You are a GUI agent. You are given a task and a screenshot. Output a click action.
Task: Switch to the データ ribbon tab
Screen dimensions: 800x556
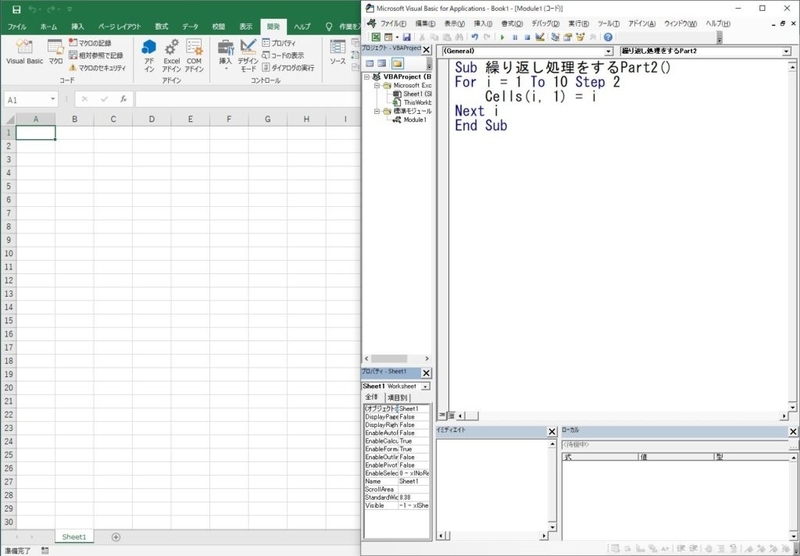coord(190,27)
